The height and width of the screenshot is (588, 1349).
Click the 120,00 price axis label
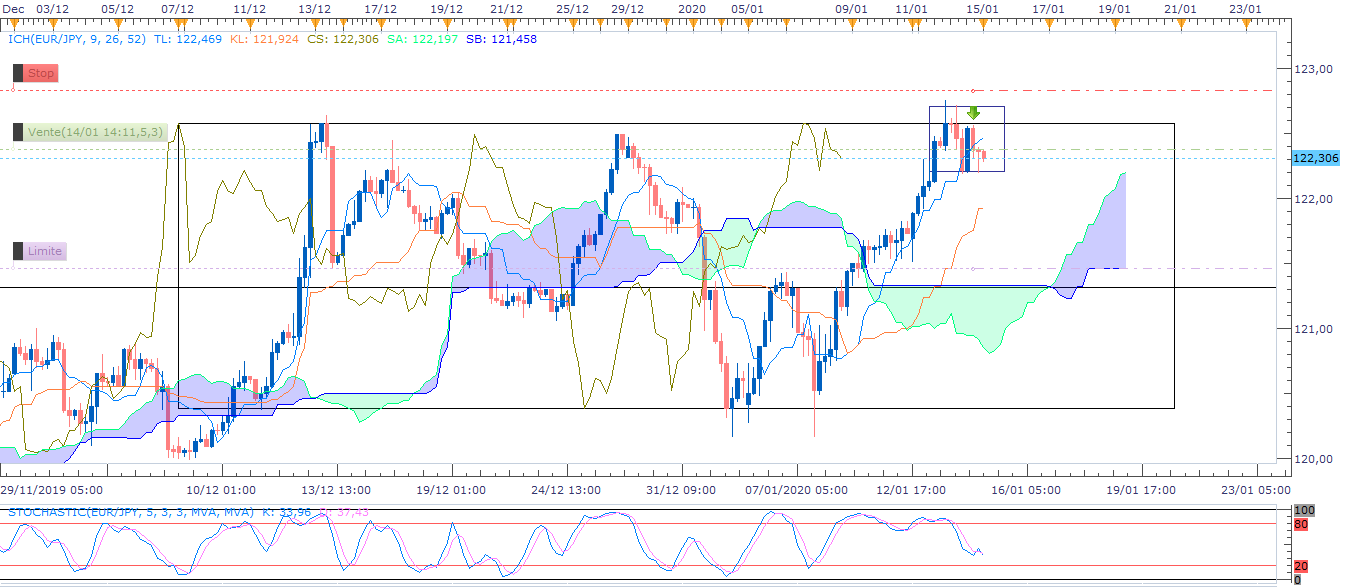coord(1313,459)
